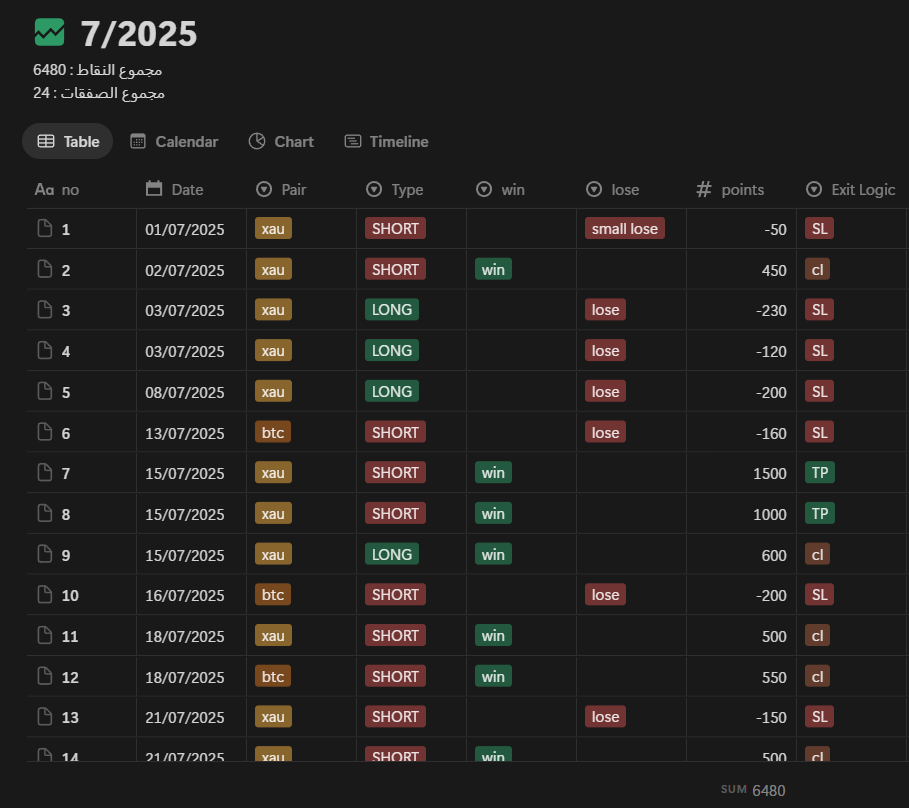Switch to the Chart view tab
Image resolution: width=909 pixels, height=808 pixels.
(281, 142)
